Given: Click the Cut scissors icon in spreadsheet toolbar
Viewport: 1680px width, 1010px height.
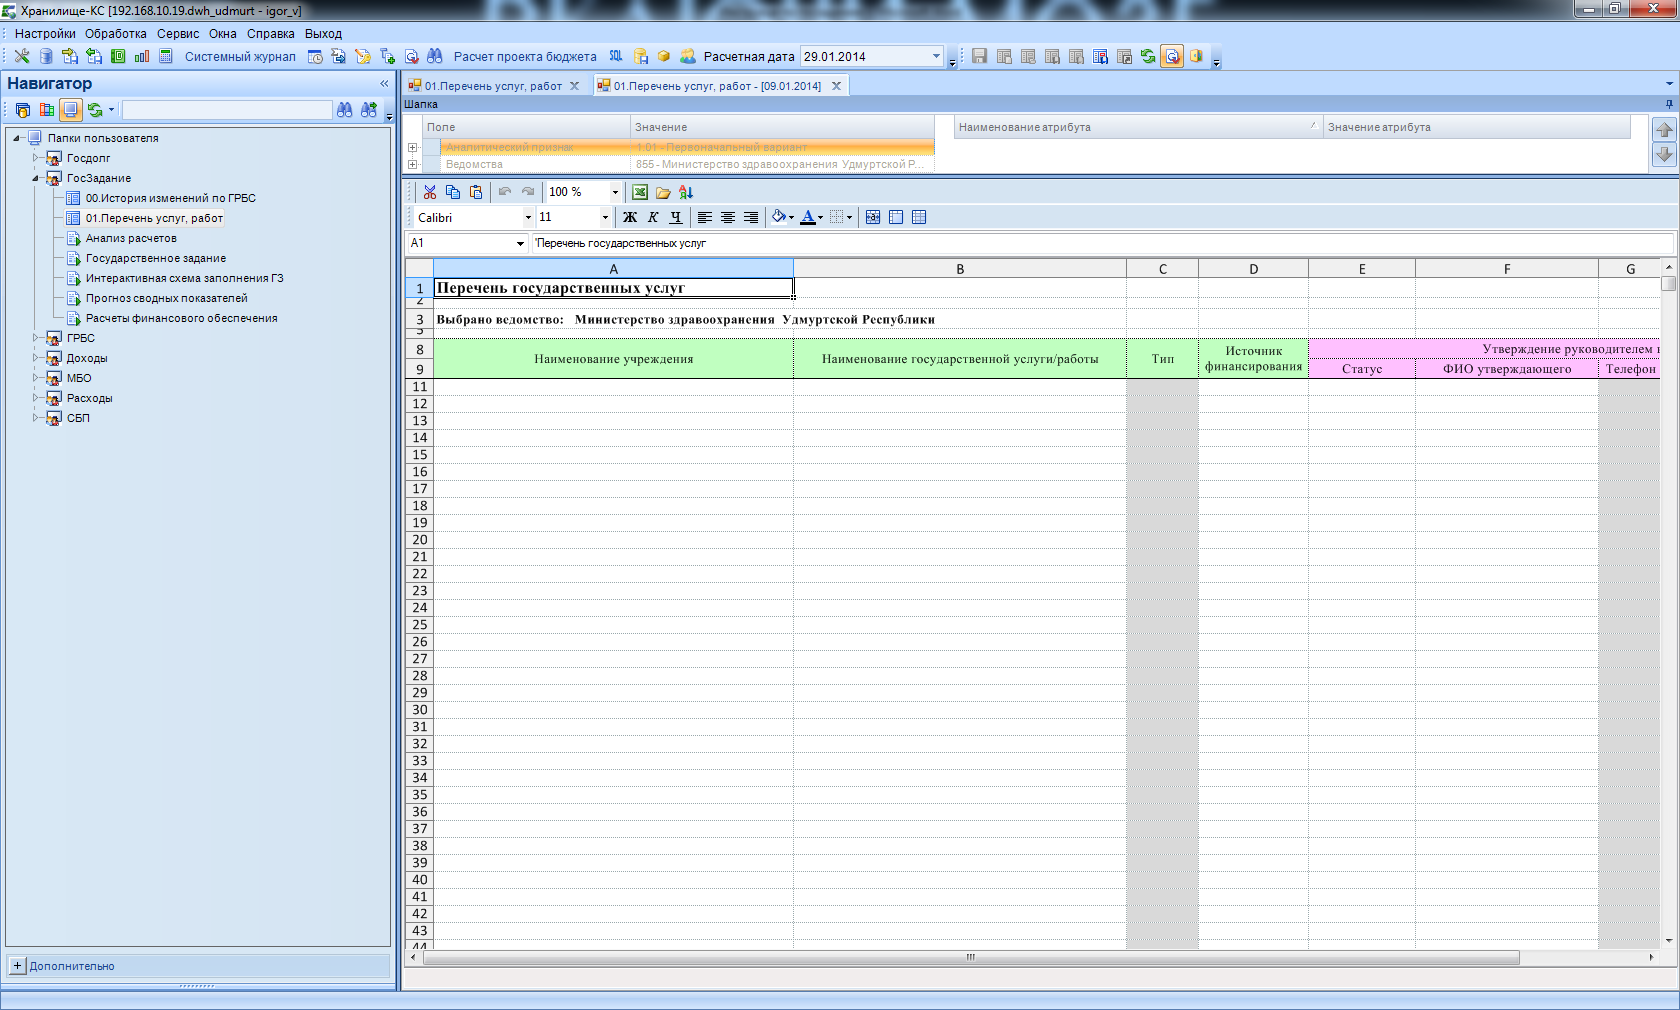Looking at the screenshot, I should click(430, 192).
